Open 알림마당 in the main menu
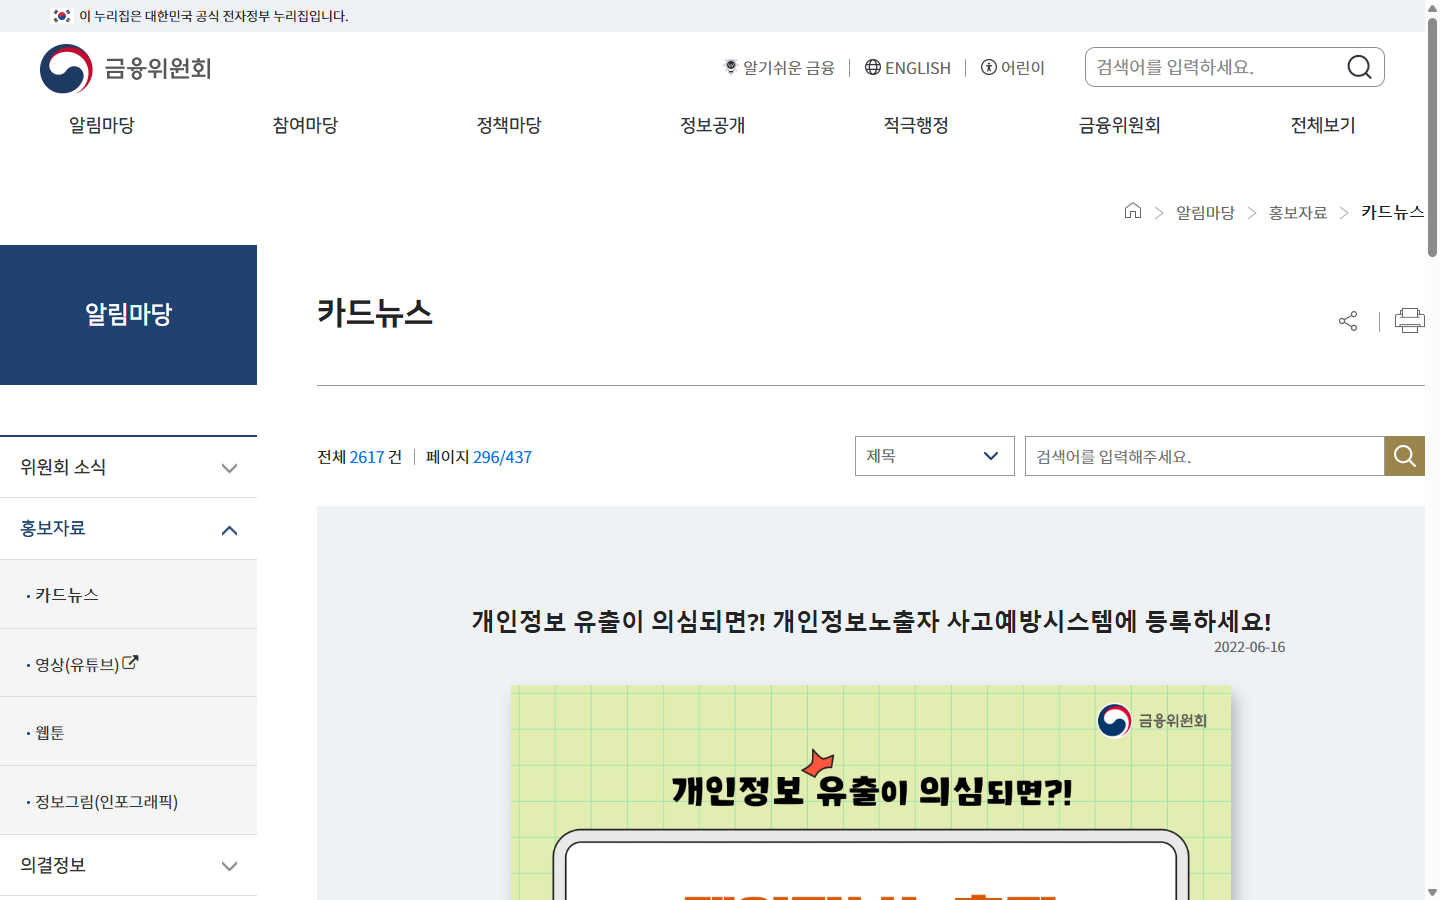 point(102,125)
